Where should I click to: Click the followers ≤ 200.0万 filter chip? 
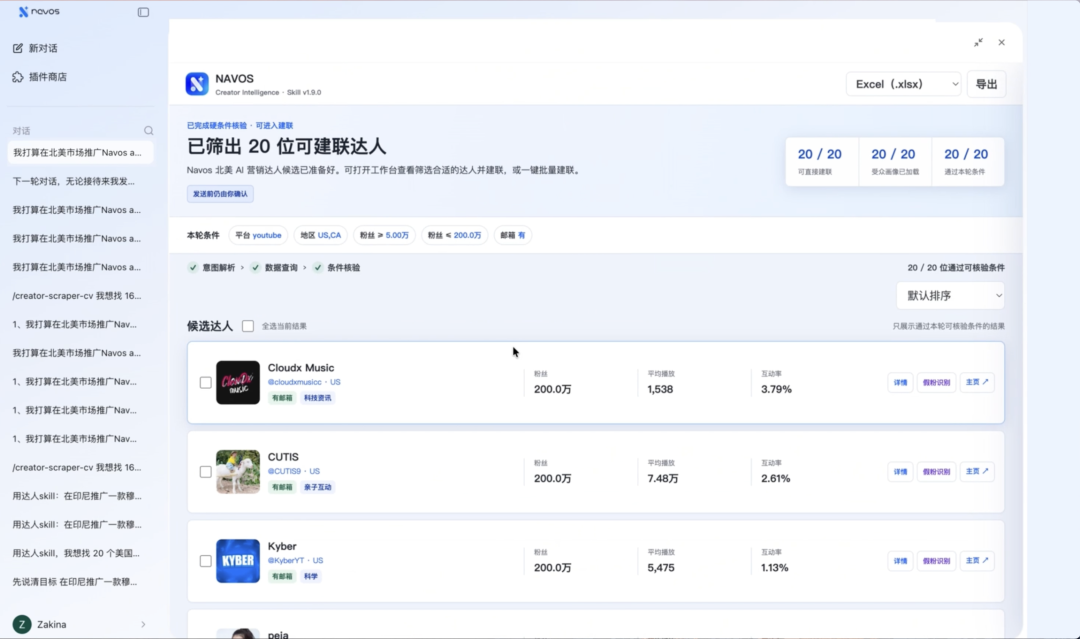(x=455, y=235)
